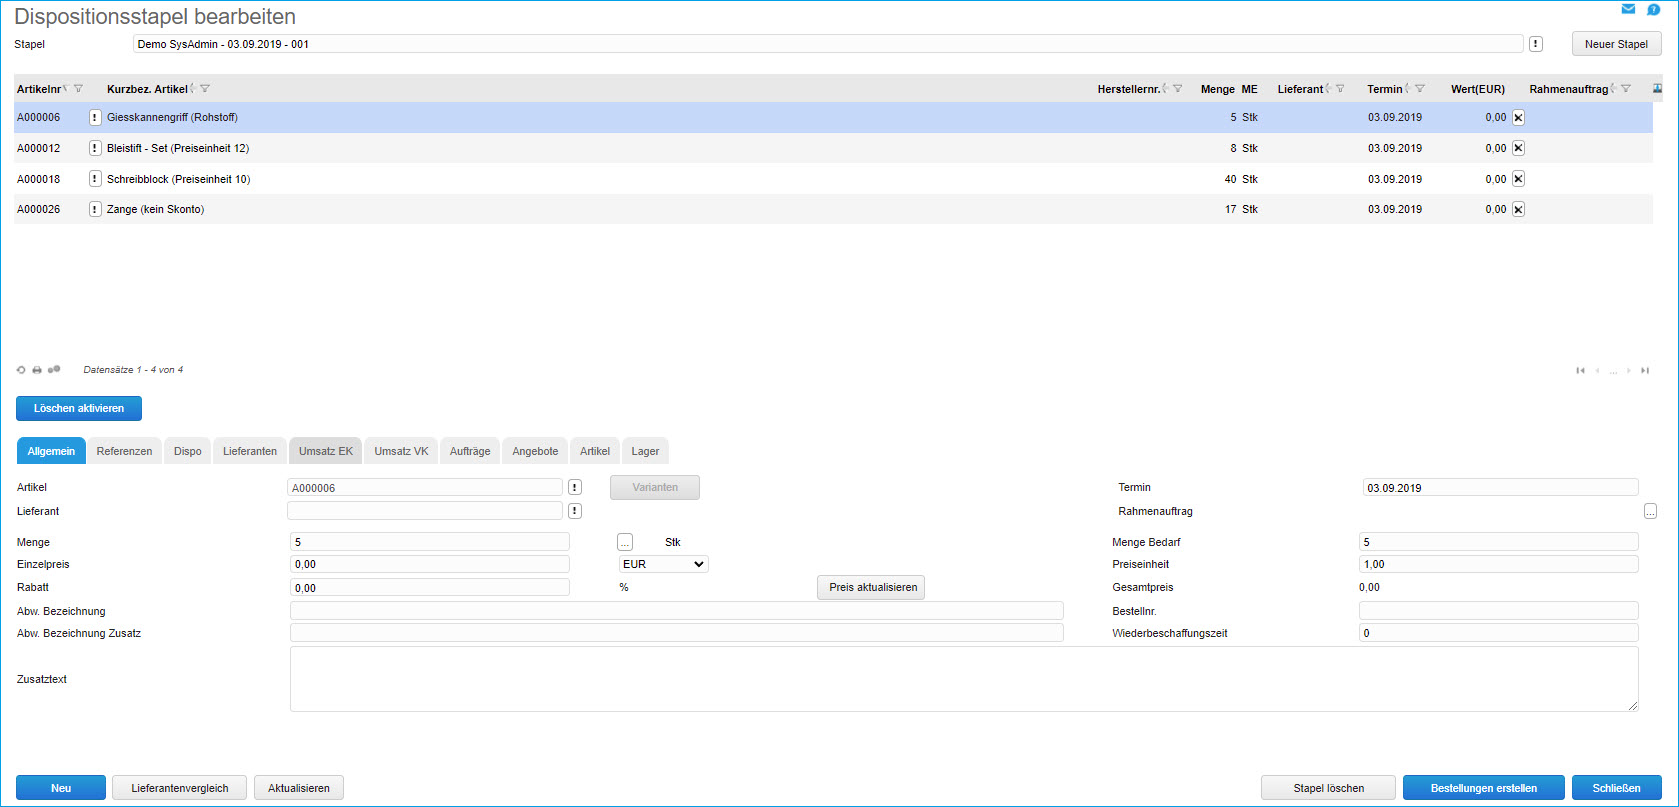This screenshot has height=807, width=1679.
Task: Switch to the Lieferanten tab
Action: [250, 451]
